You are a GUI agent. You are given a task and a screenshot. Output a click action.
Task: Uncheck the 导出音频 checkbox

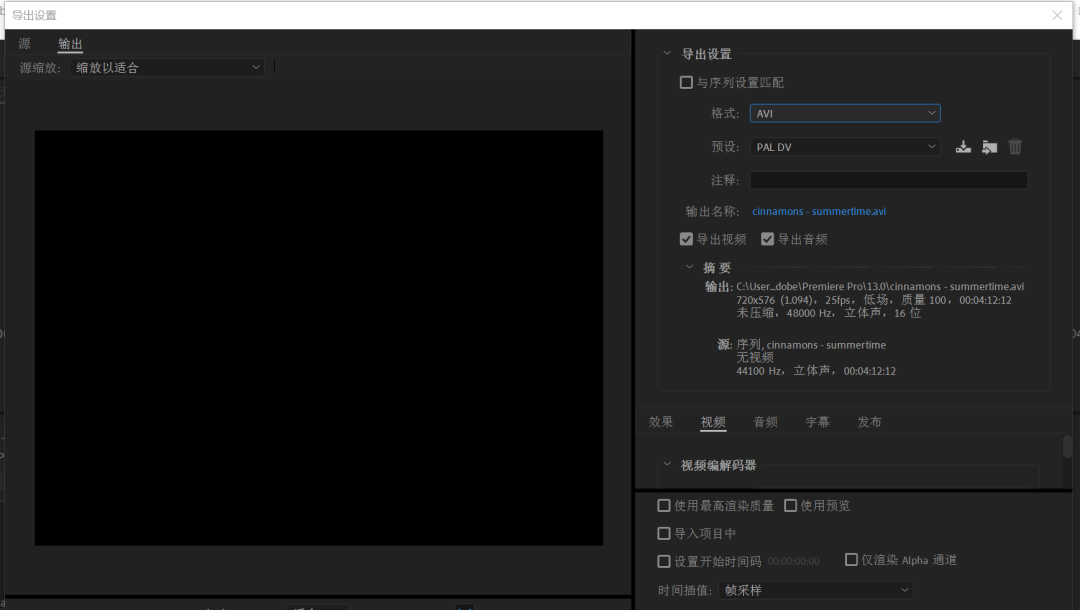tap(768, 239)
